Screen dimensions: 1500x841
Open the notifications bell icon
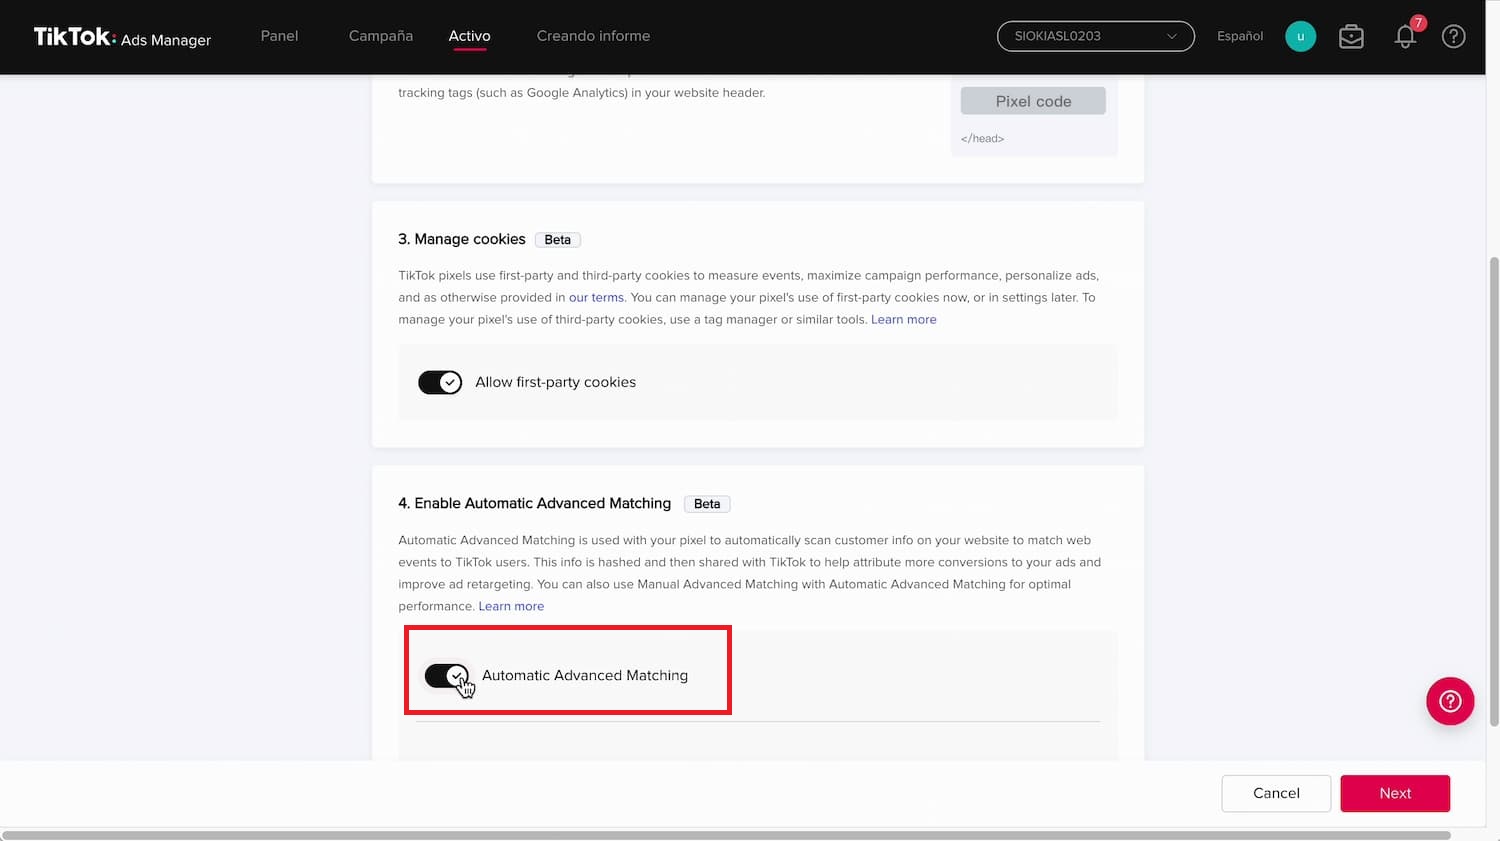1405,37
